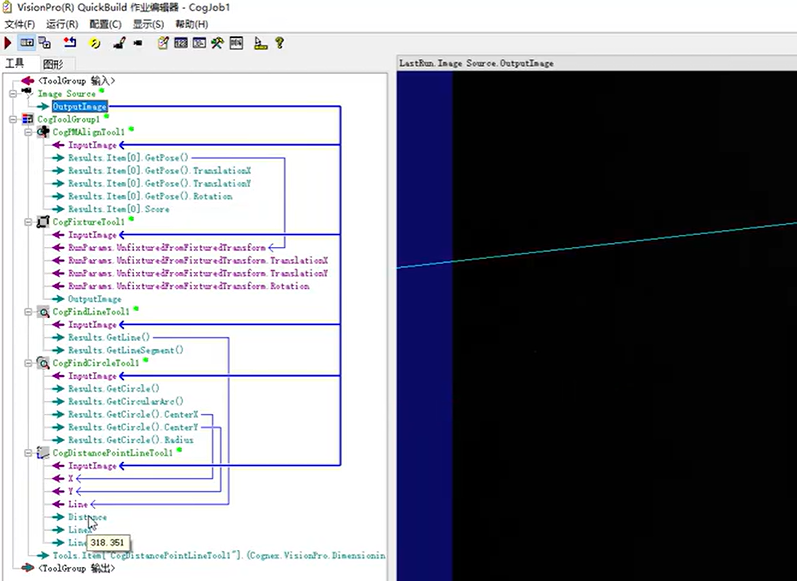
Task: Select the Results.GetLineSegment() terminal
Action: coord(126,350)
